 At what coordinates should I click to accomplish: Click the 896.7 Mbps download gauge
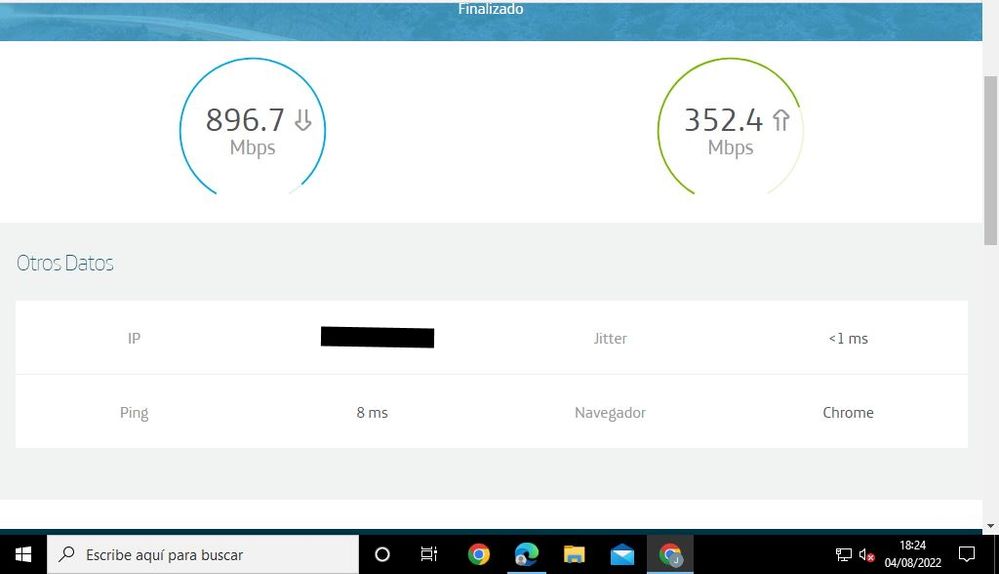(252, 128)
